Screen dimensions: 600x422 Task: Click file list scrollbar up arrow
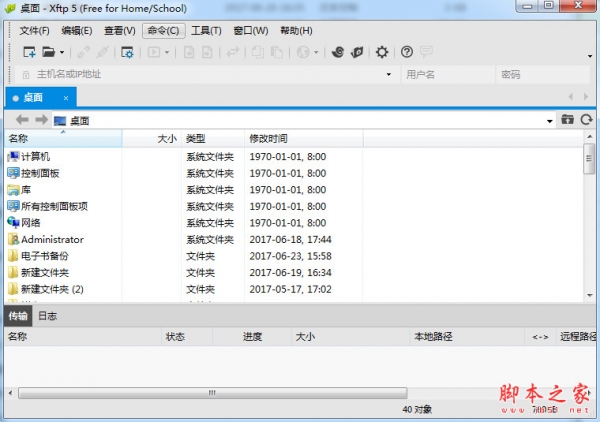coord(589,136)
